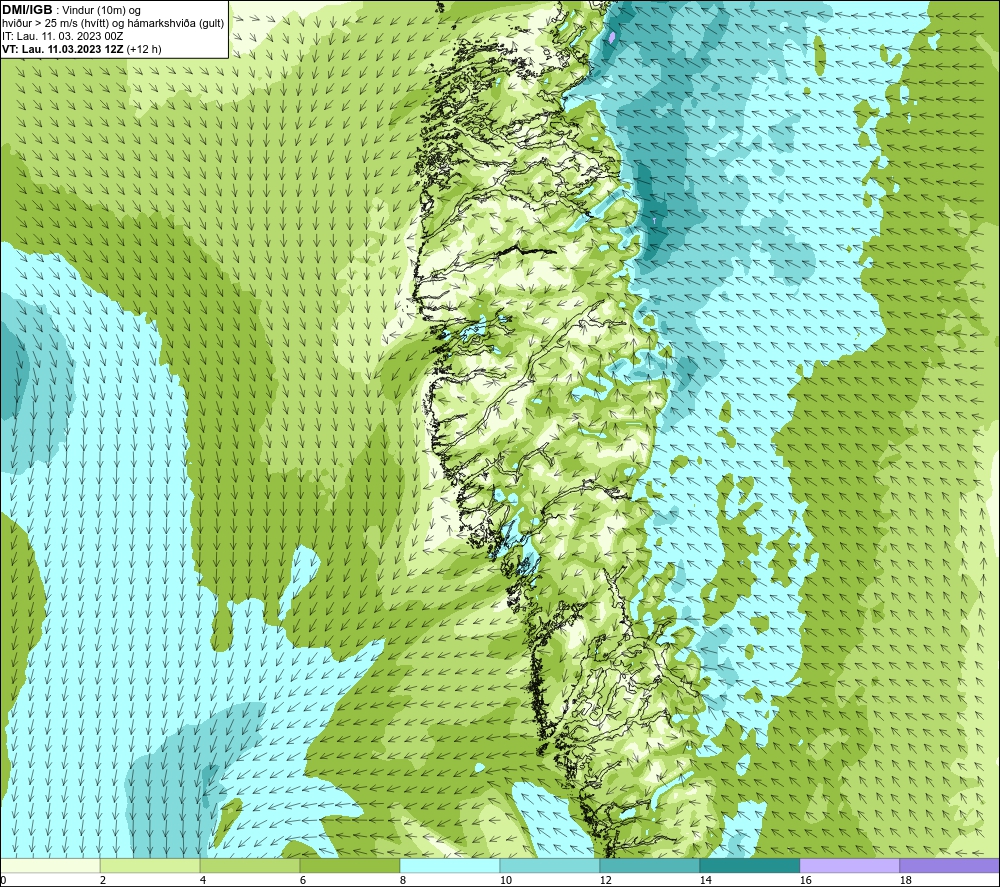Screen dimensions: 1000x887
Task: Click the legend value label 10
Action: tap(505, 880)
